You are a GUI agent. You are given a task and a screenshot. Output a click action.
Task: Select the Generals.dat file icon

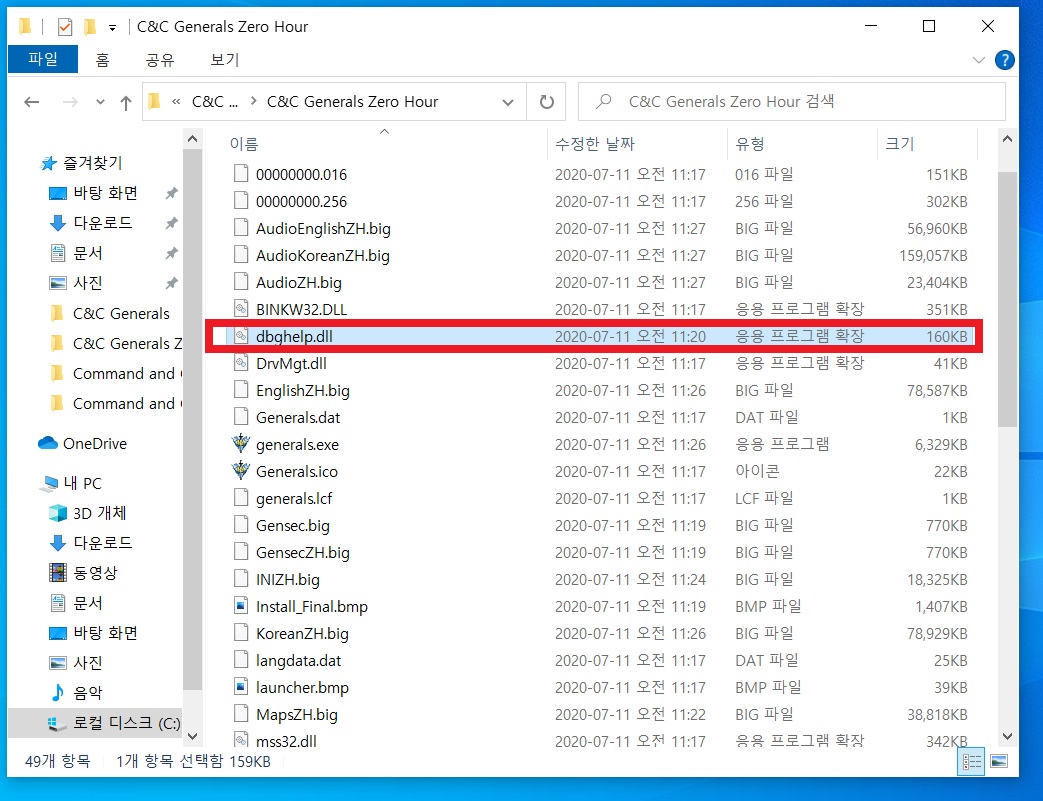pos(241,417)
